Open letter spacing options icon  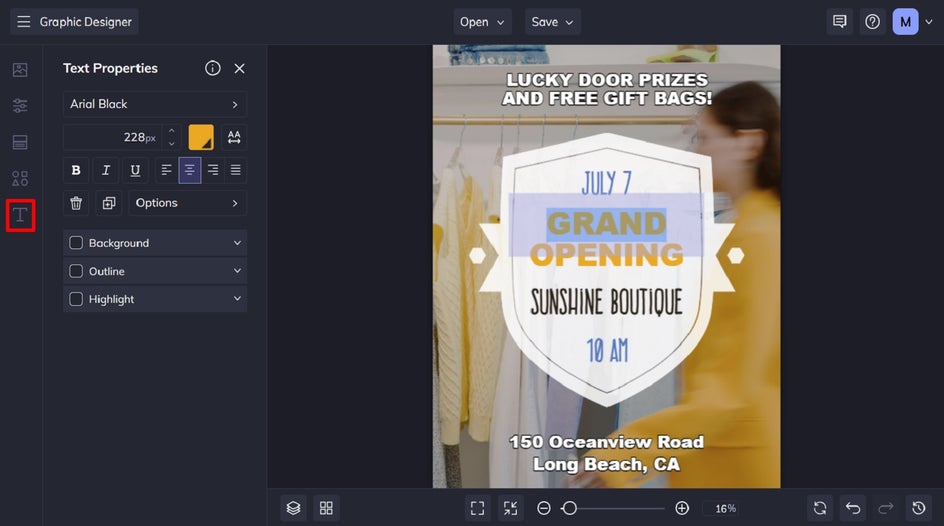[x=234, y=137]
